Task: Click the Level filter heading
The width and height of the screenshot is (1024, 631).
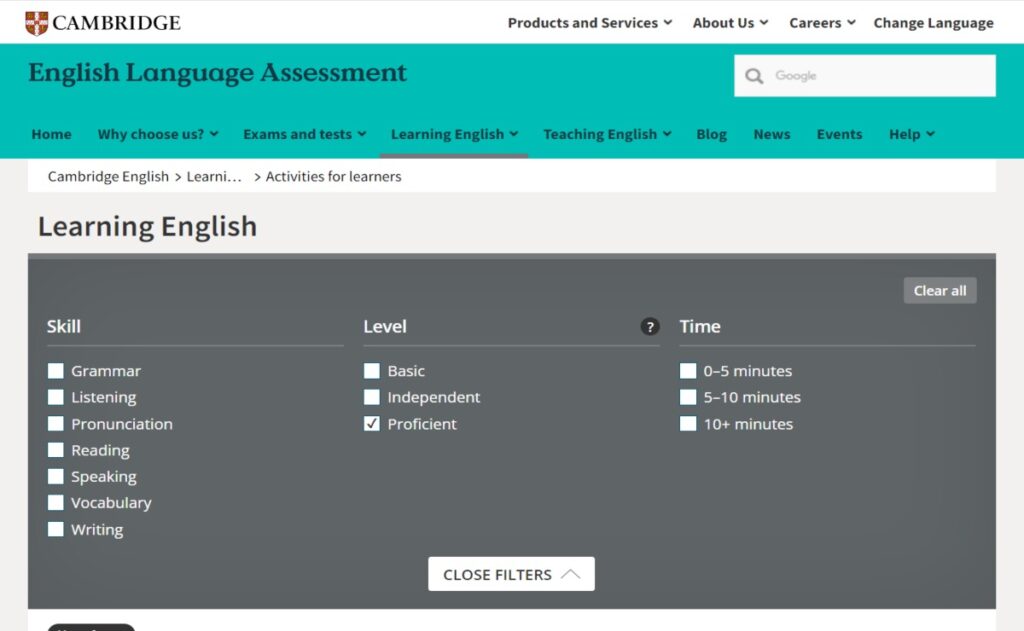Action: coord(385,327)
